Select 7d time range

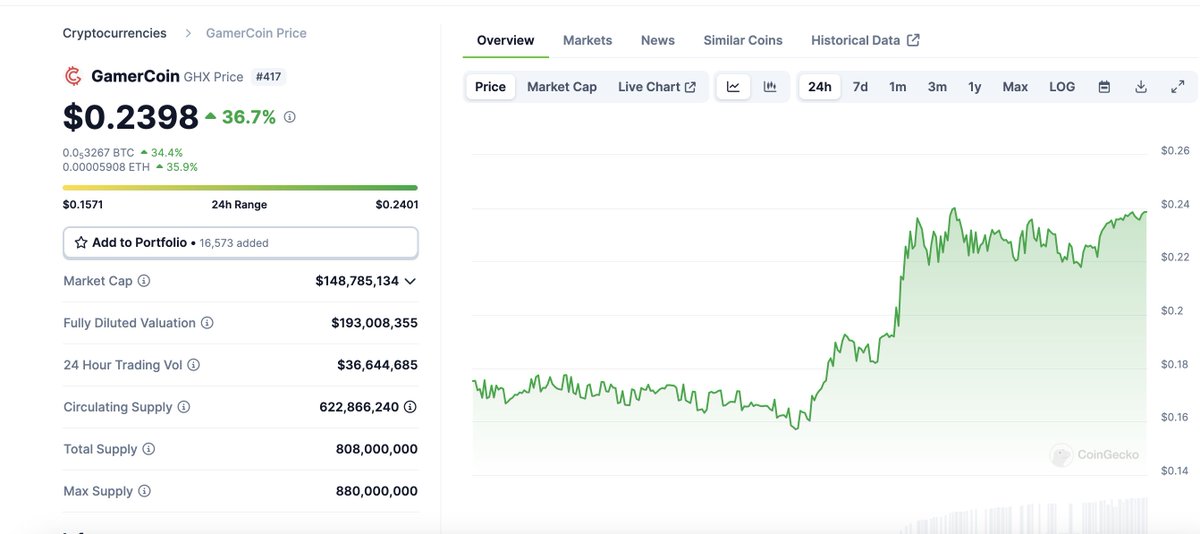860,87
